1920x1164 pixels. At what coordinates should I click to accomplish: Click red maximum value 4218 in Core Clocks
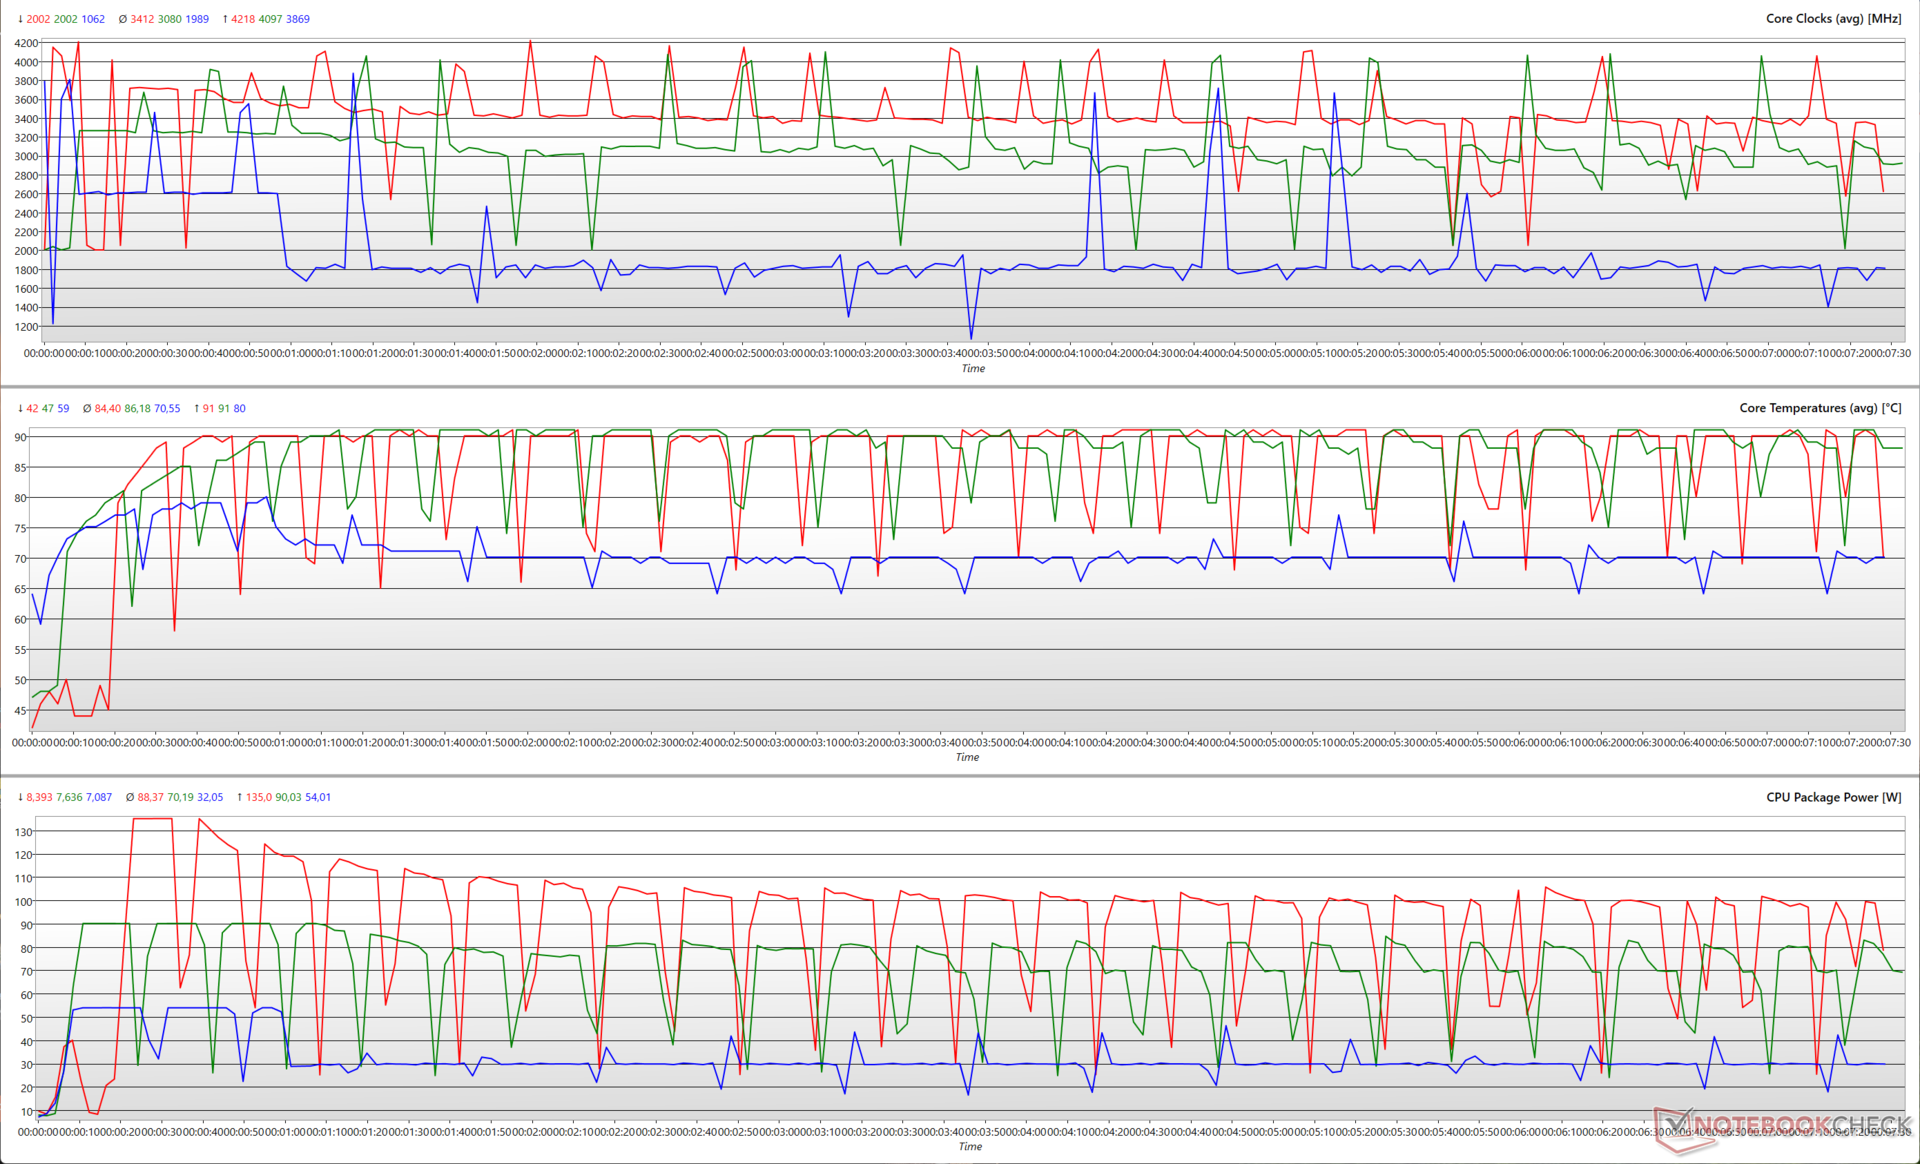[243, 19]
